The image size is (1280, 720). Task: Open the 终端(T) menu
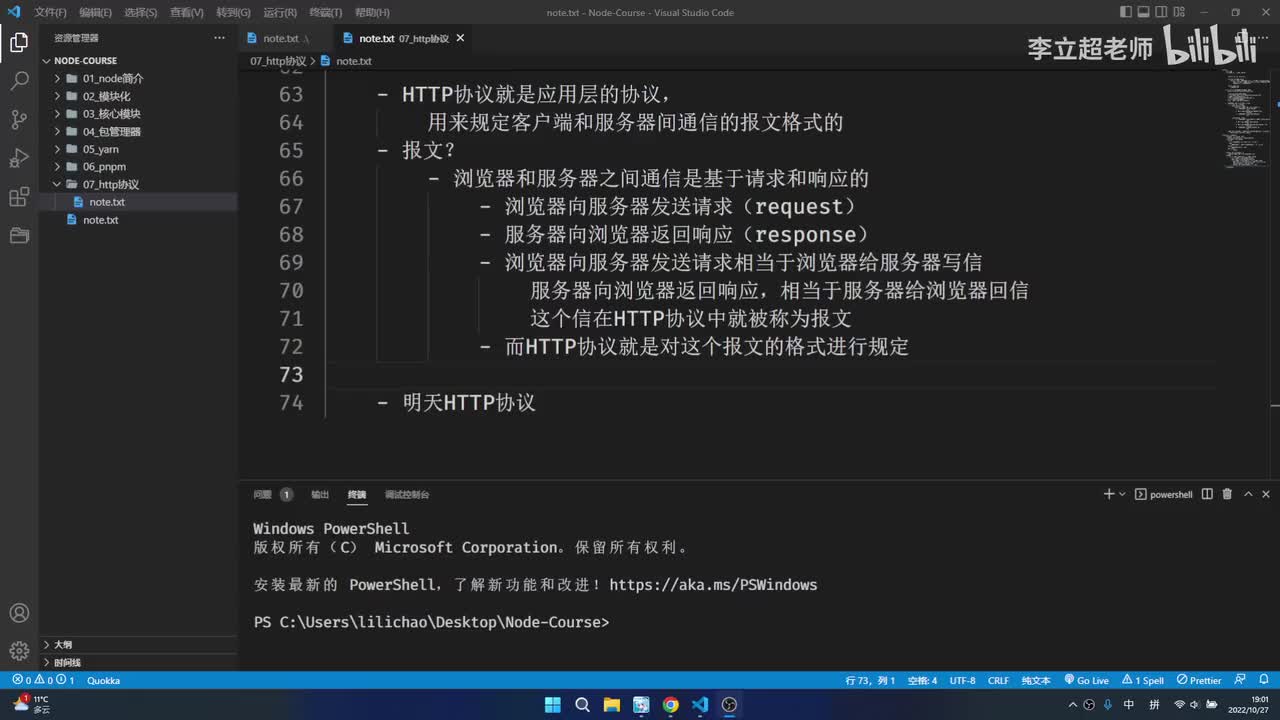(x=326, y=13)
